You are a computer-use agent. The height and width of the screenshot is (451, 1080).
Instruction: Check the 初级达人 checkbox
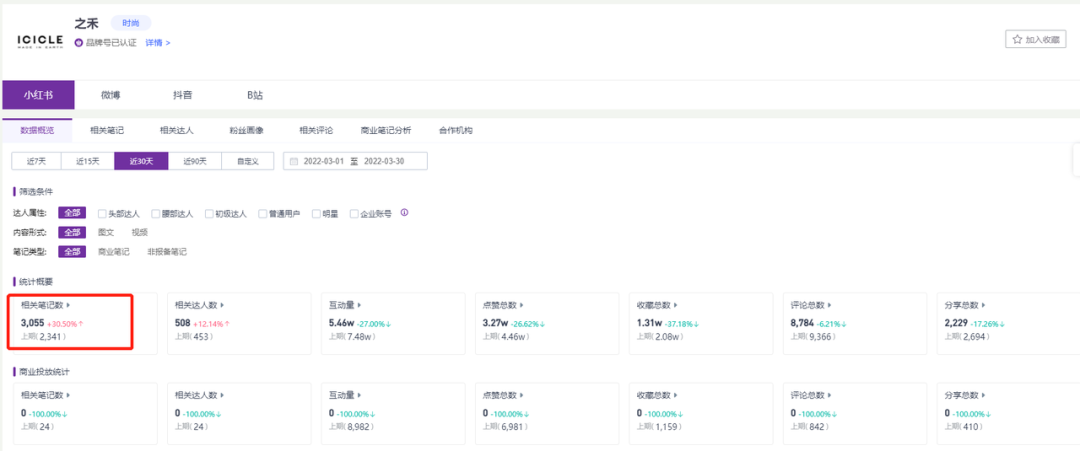(x=209, y=214)
